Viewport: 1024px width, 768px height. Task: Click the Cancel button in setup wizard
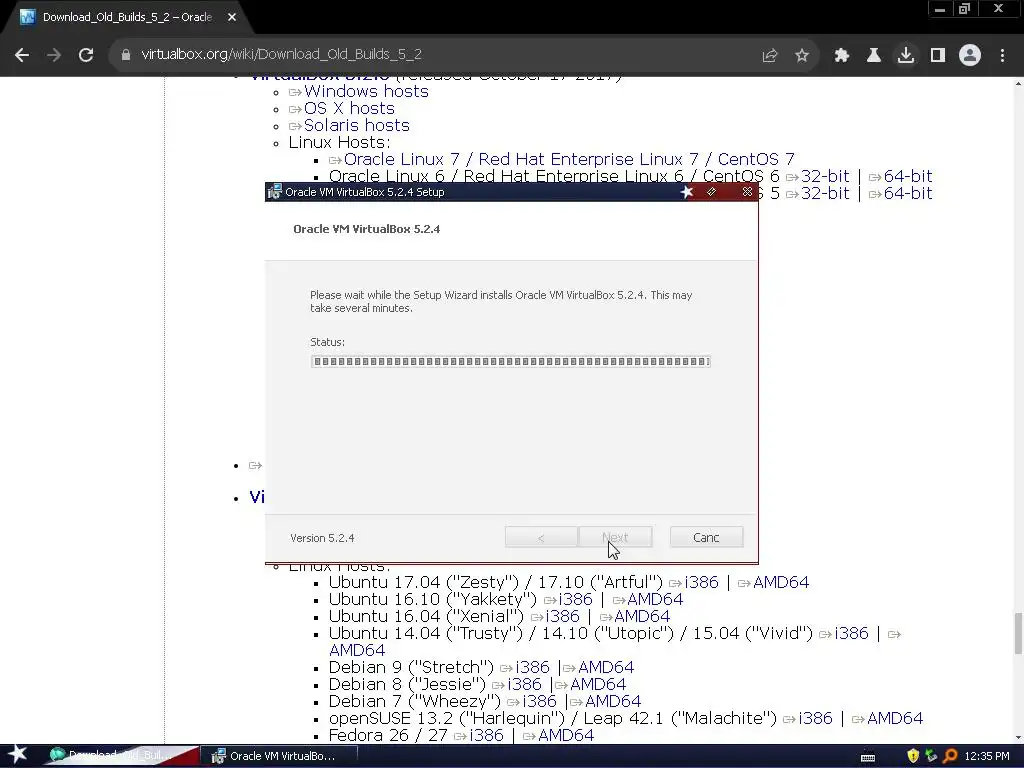(706, 537)
